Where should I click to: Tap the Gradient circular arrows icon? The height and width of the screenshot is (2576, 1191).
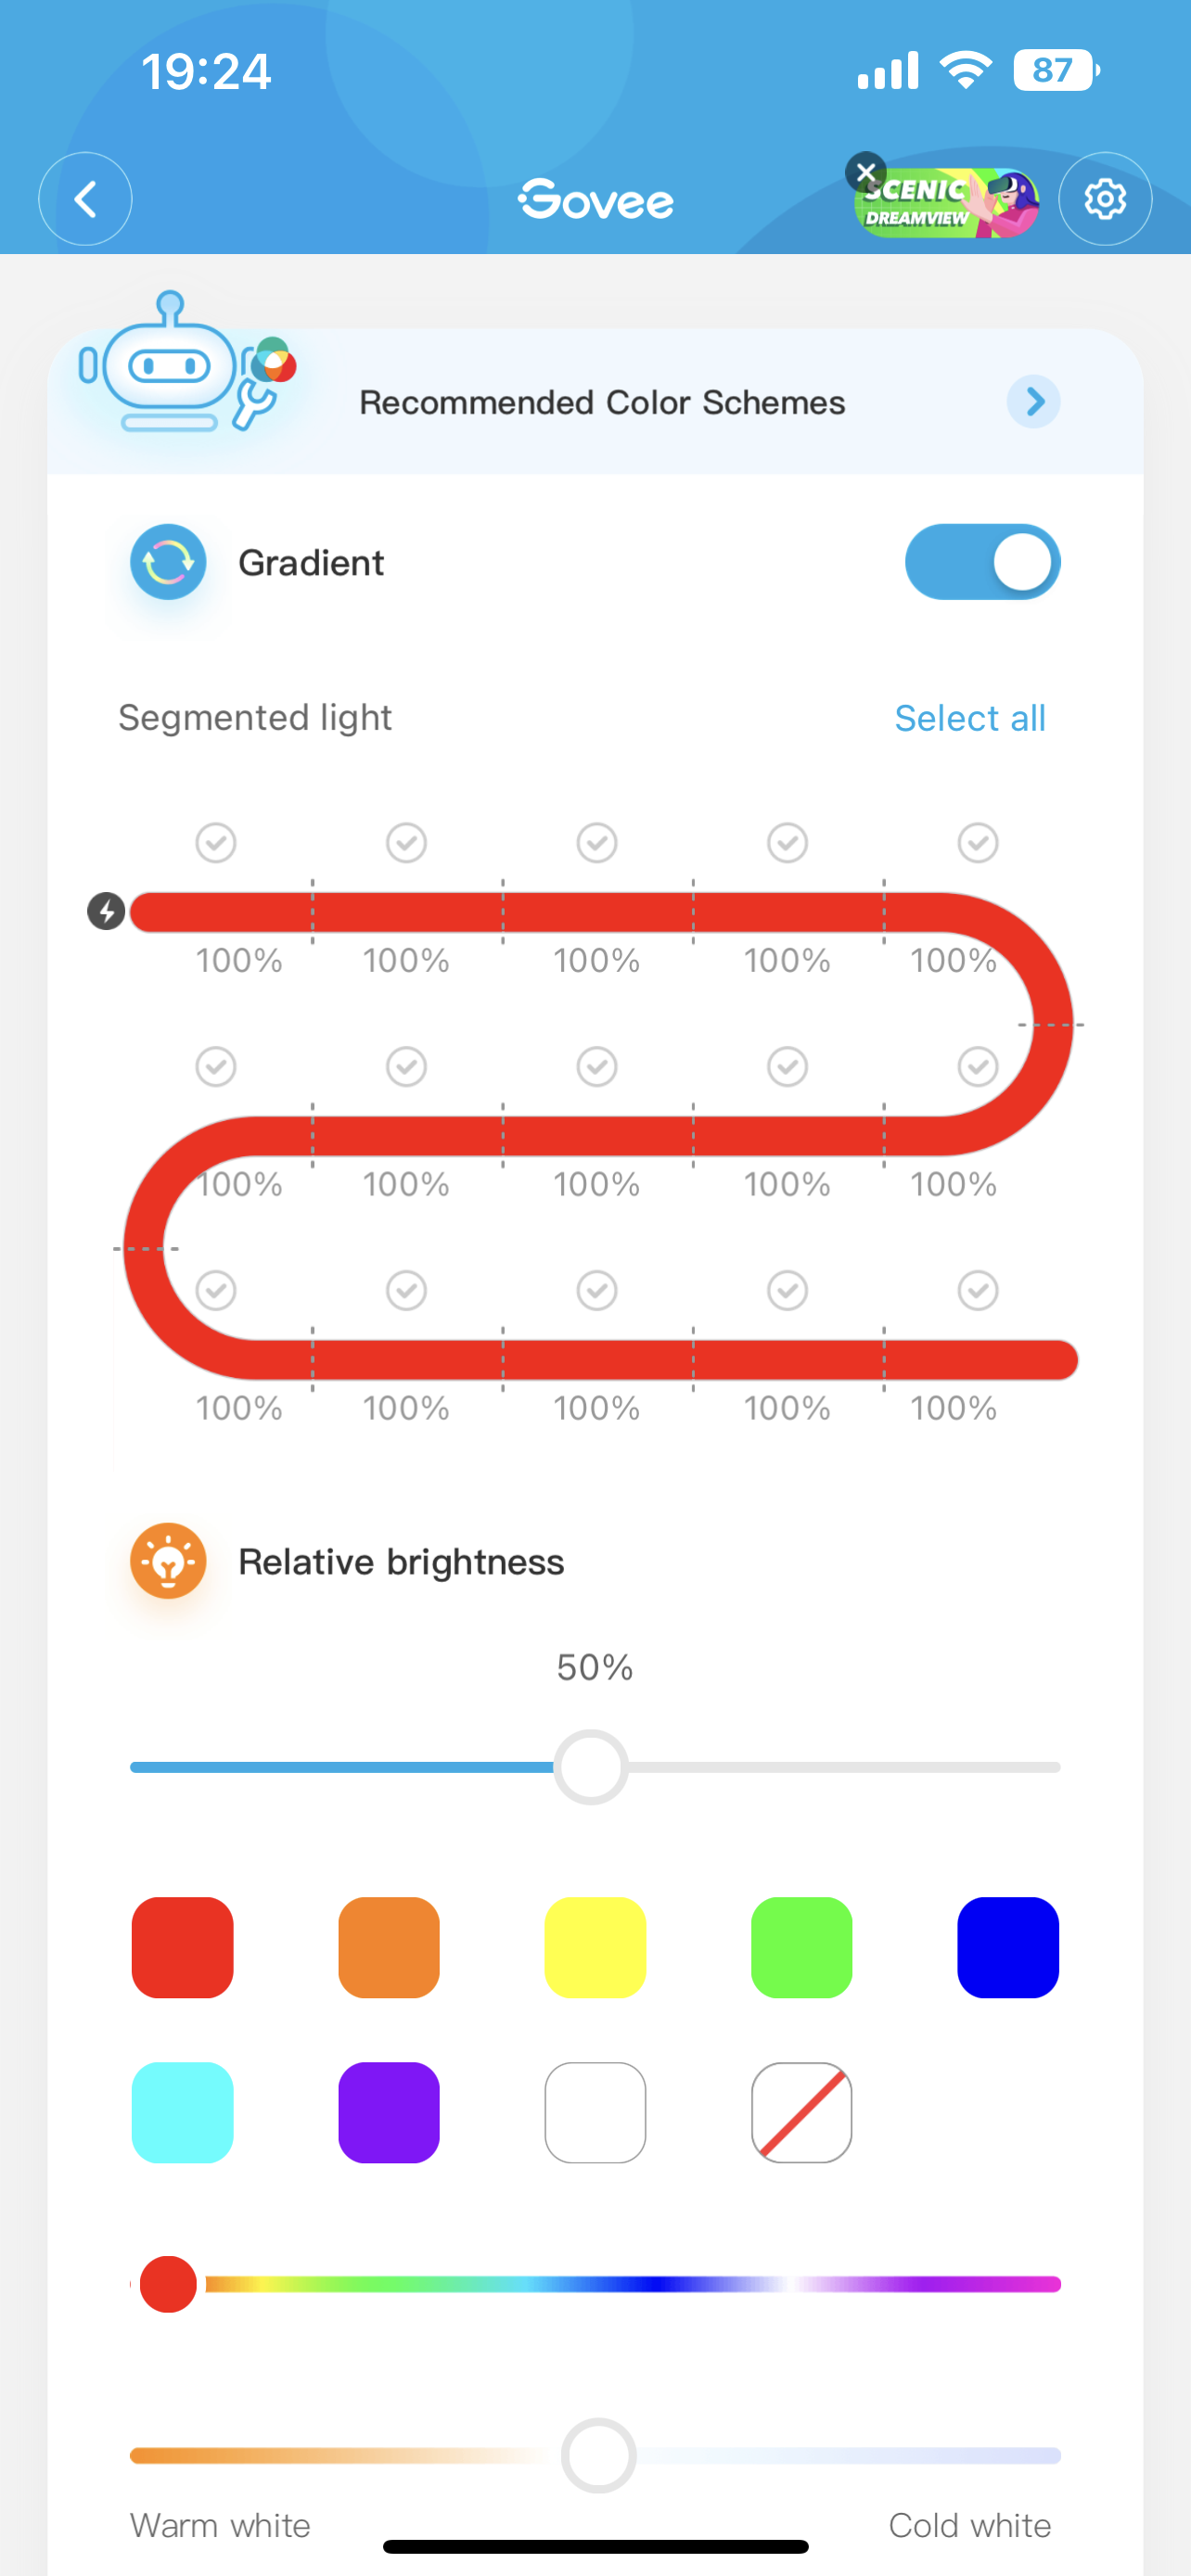tap(168, 562)
